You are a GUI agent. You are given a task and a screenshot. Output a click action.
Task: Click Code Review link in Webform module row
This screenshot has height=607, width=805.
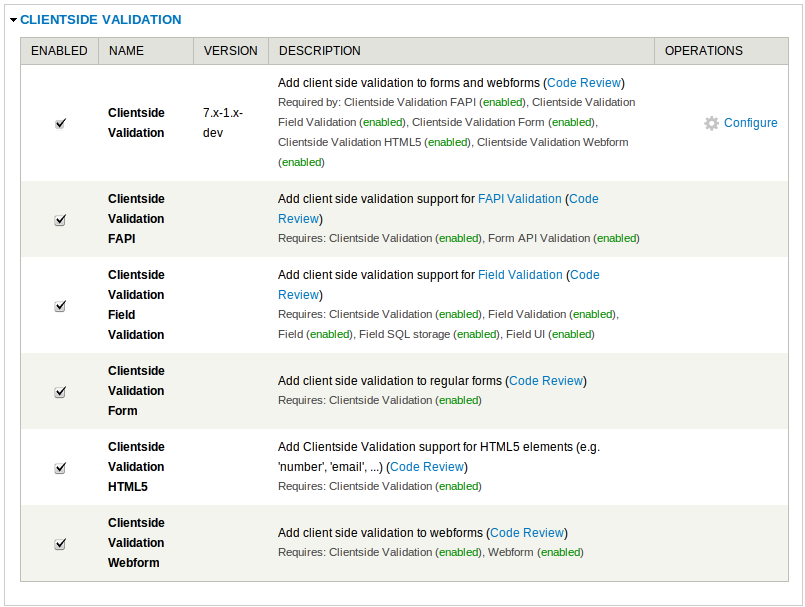pyautogui.click(x=527, y=533)
